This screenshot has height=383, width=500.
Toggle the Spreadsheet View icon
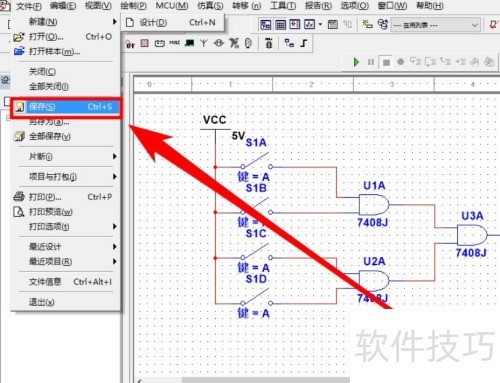pos(280,25)
